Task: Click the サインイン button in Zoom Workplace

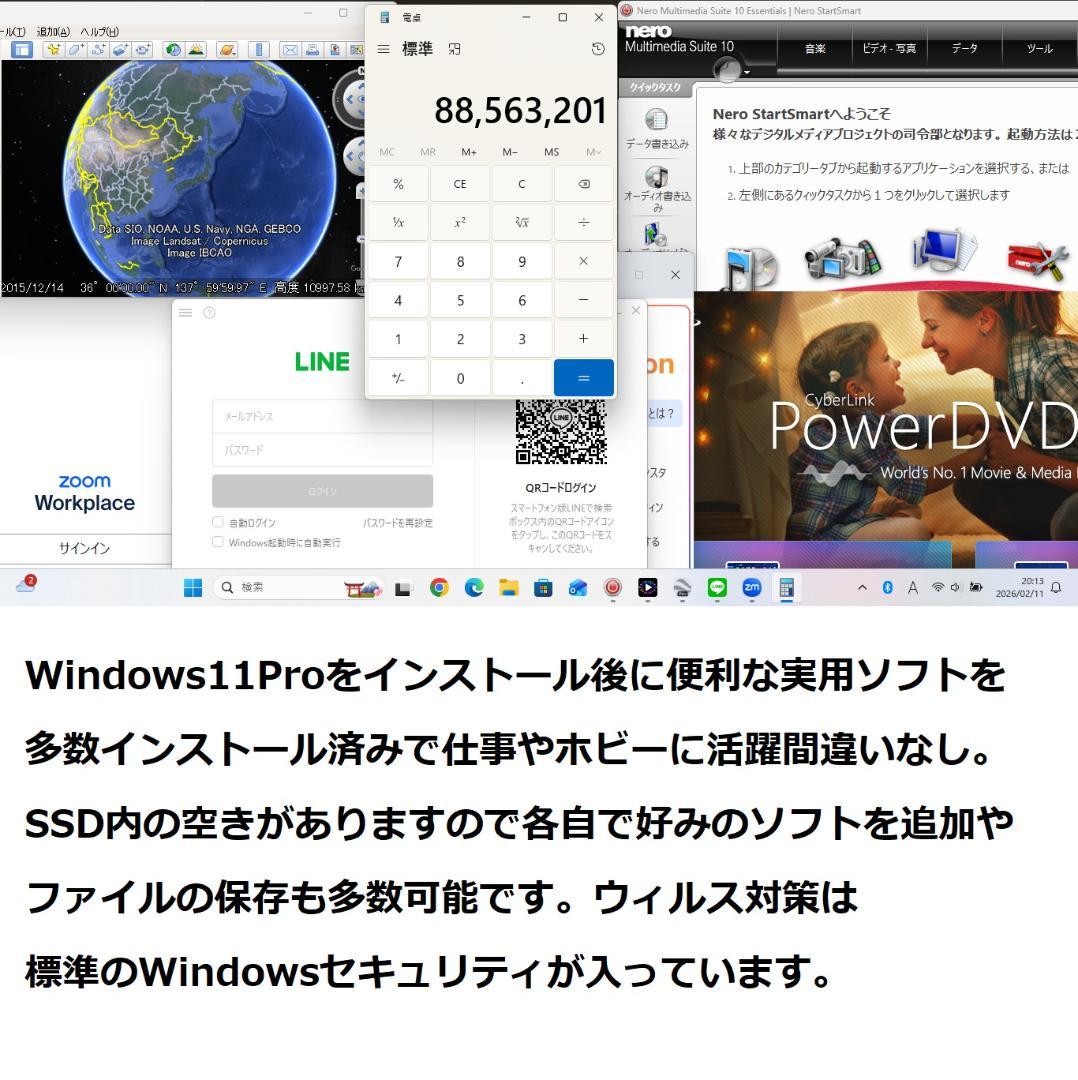Action: [x=85, y=548]
